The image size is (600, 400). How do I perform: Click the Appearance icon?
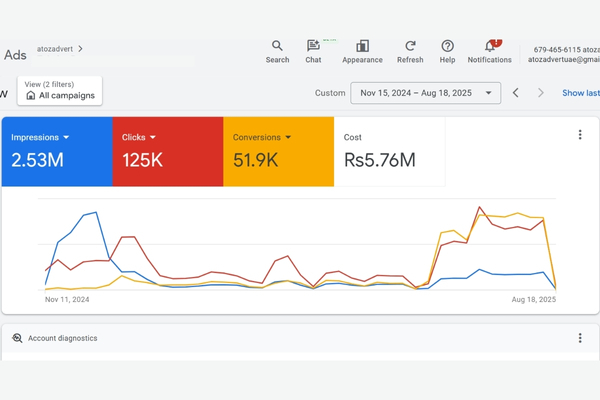362,46
